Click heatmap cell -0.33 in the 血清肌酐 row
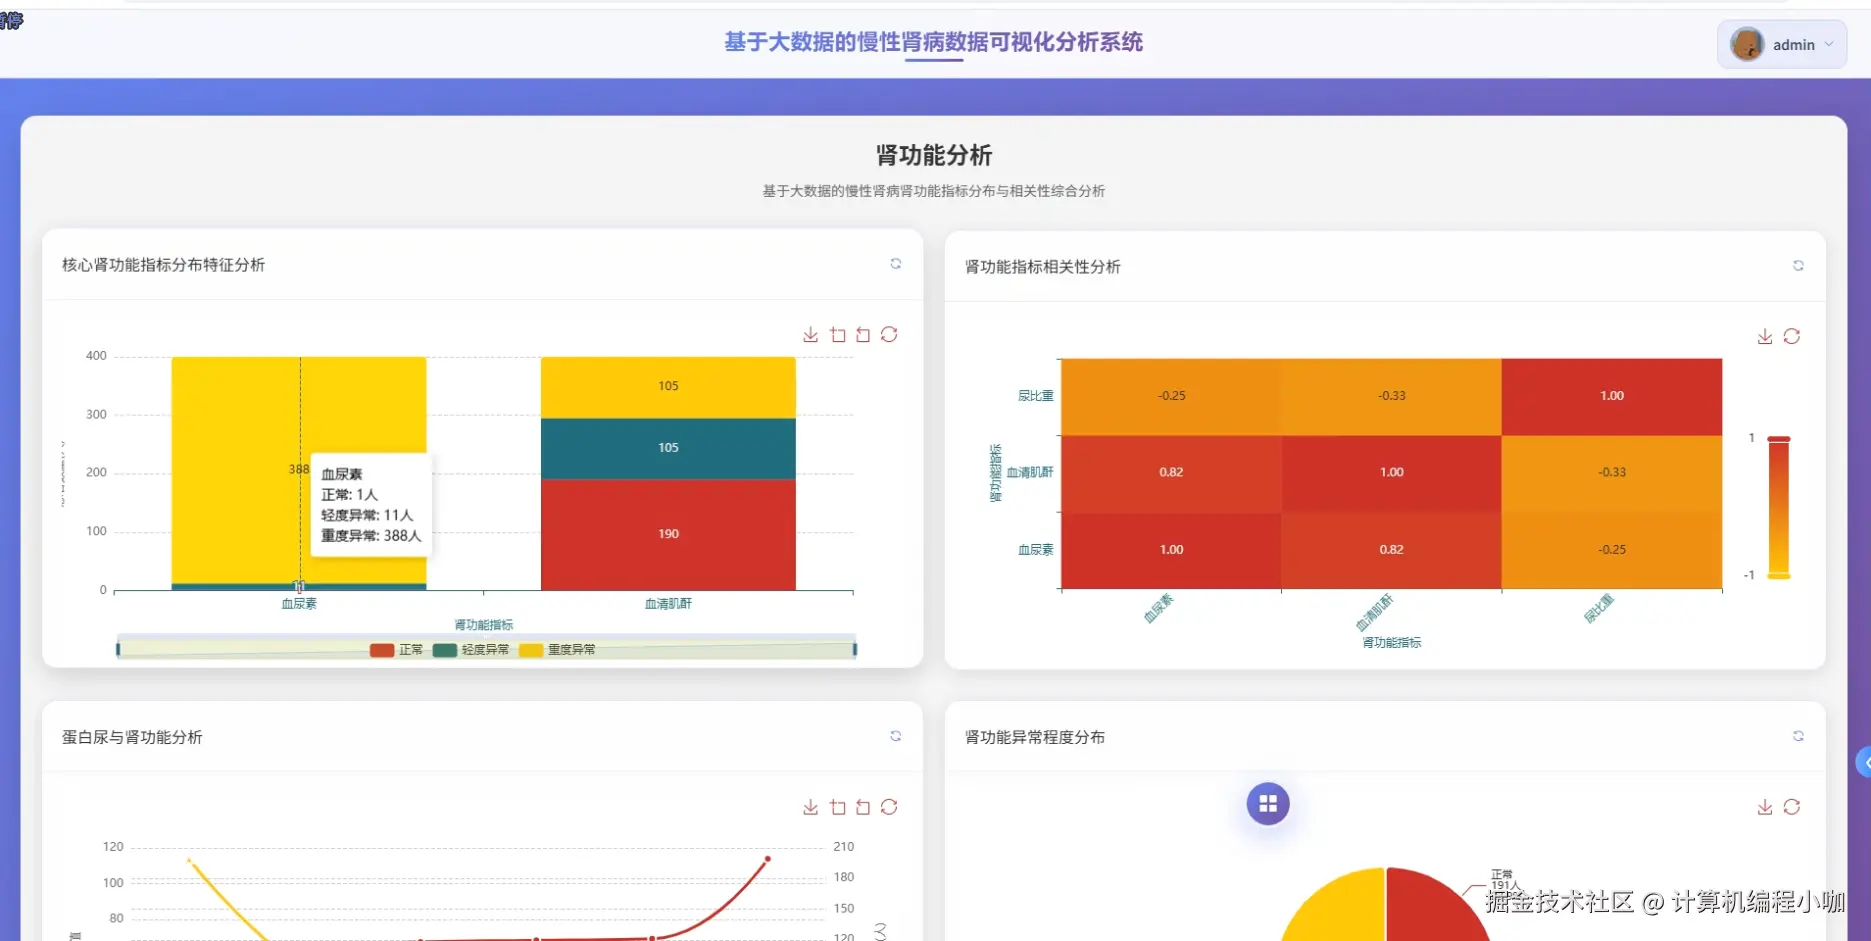This screenshot has height=941, width=1871. tap(1612, 473)
